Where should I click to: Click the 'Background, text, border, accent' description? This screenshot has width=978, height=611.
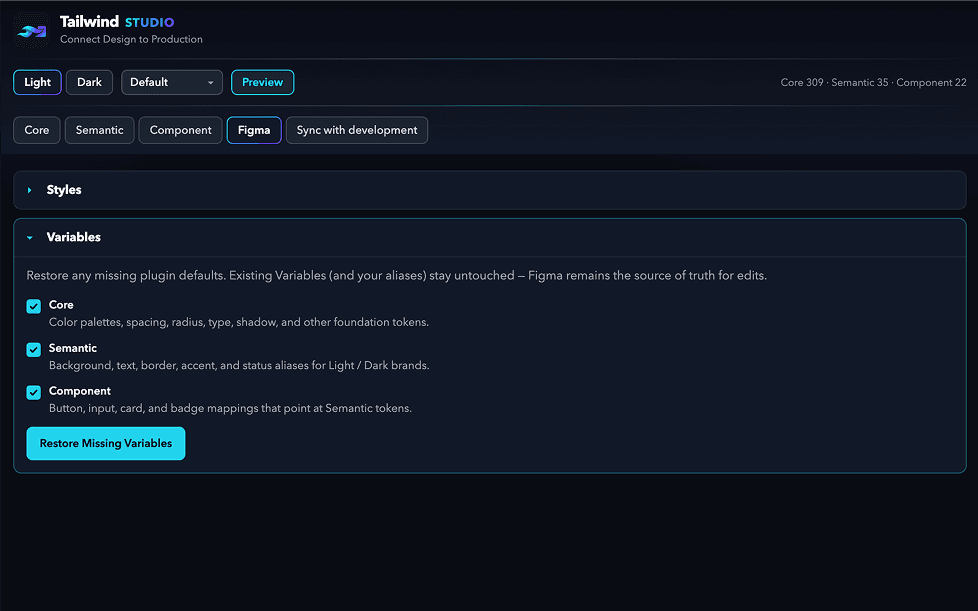coord(239,365)
